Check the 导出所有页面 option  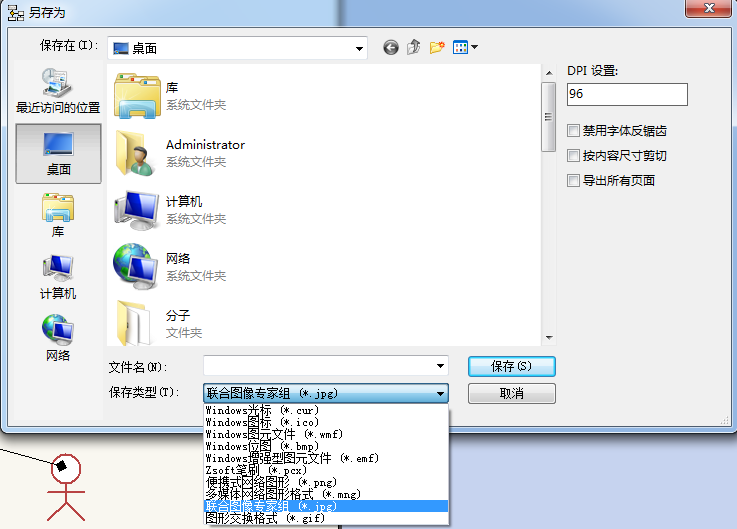tap(573, 181)
